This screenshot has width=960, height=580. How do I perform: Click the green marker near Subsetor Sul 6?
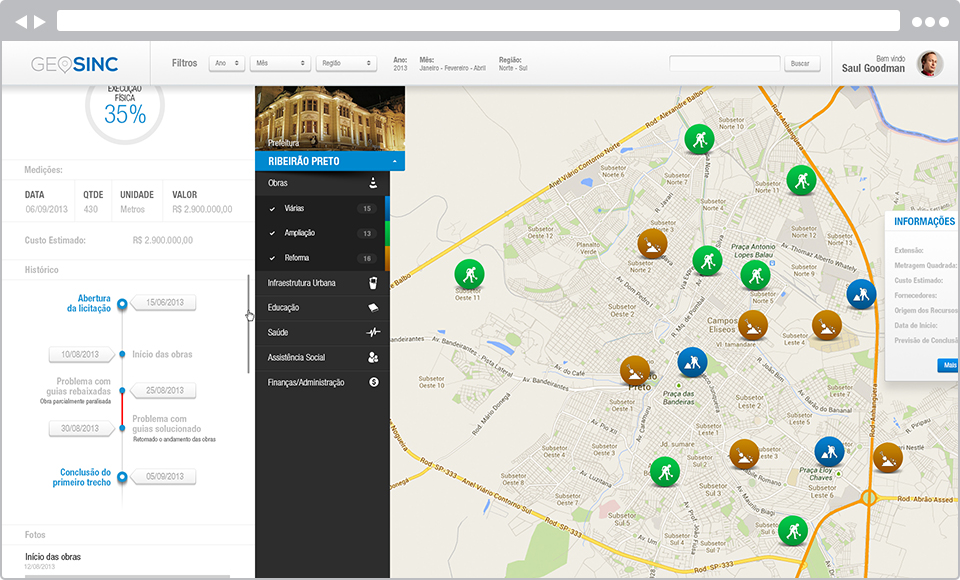(x=793, y=530)
